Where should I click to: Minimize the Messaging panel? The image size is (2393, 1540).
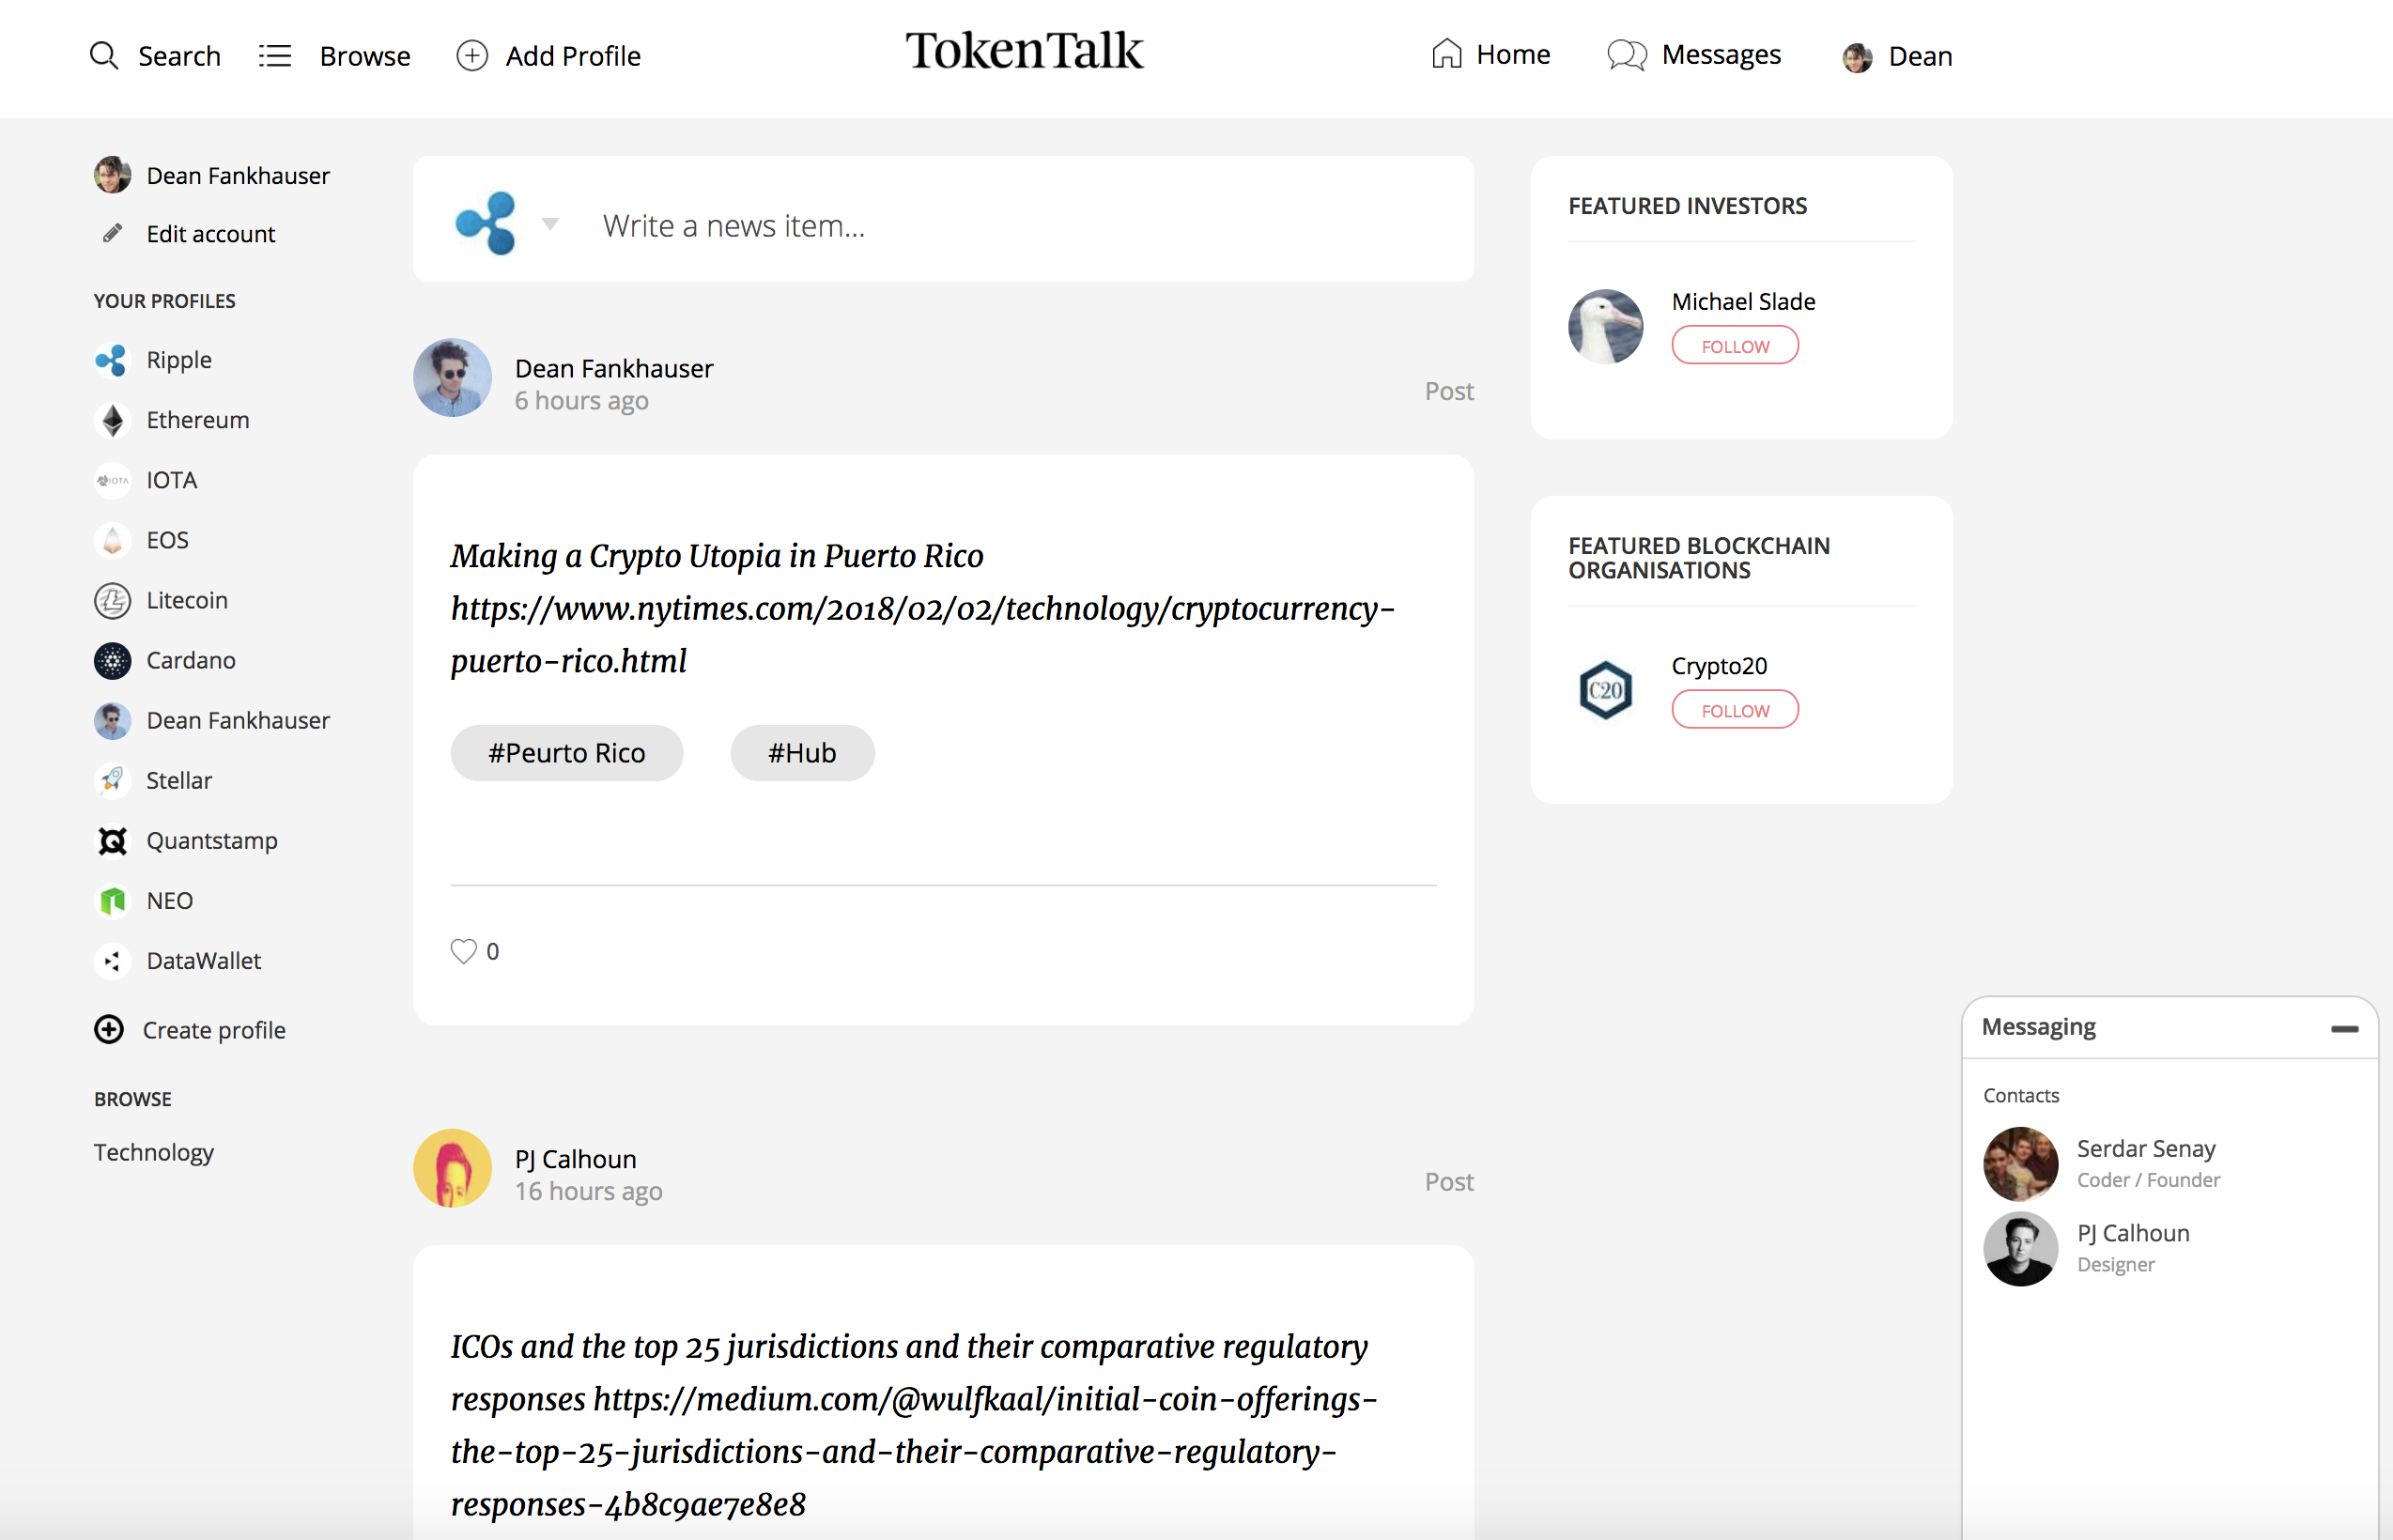pyautogui.click(x=2343, y=1029)
